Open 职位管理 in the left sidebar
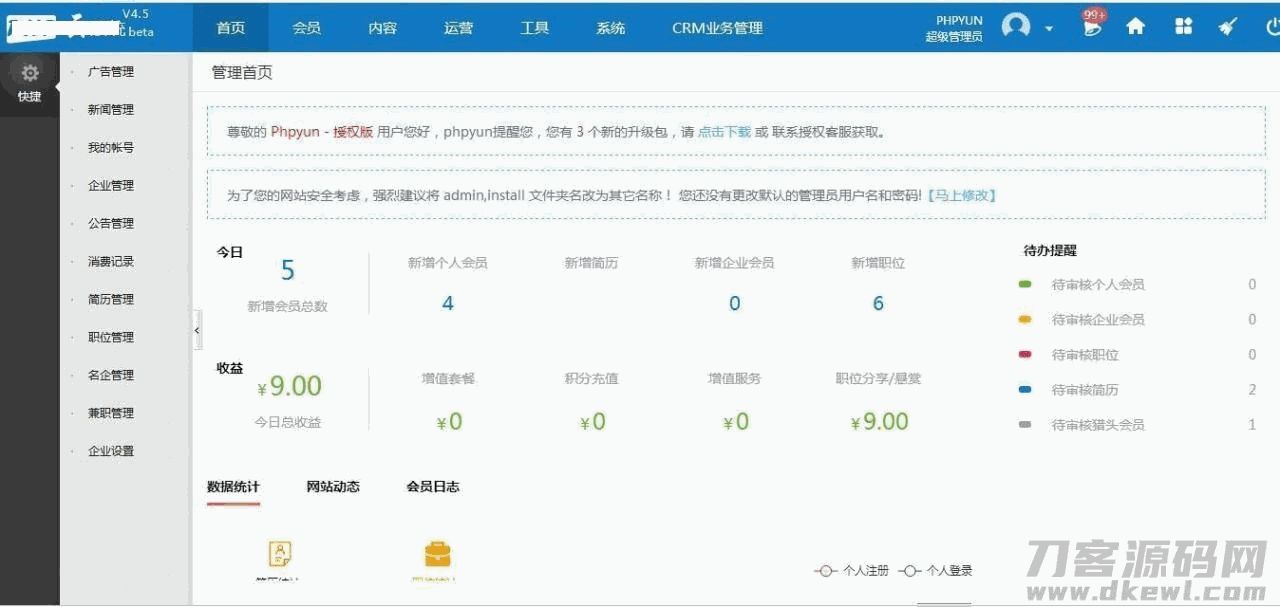 point(110,338)
